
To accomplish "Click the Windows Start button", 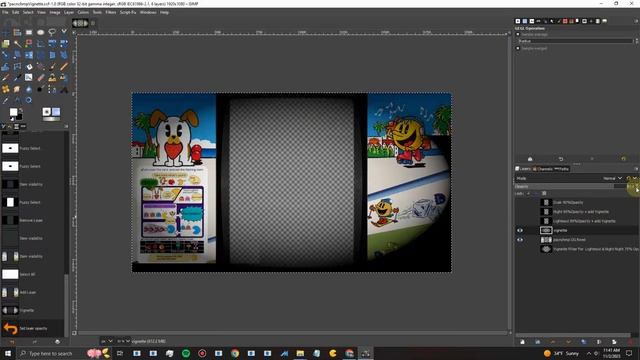I will pyautogui.click(x=7, y=353).
